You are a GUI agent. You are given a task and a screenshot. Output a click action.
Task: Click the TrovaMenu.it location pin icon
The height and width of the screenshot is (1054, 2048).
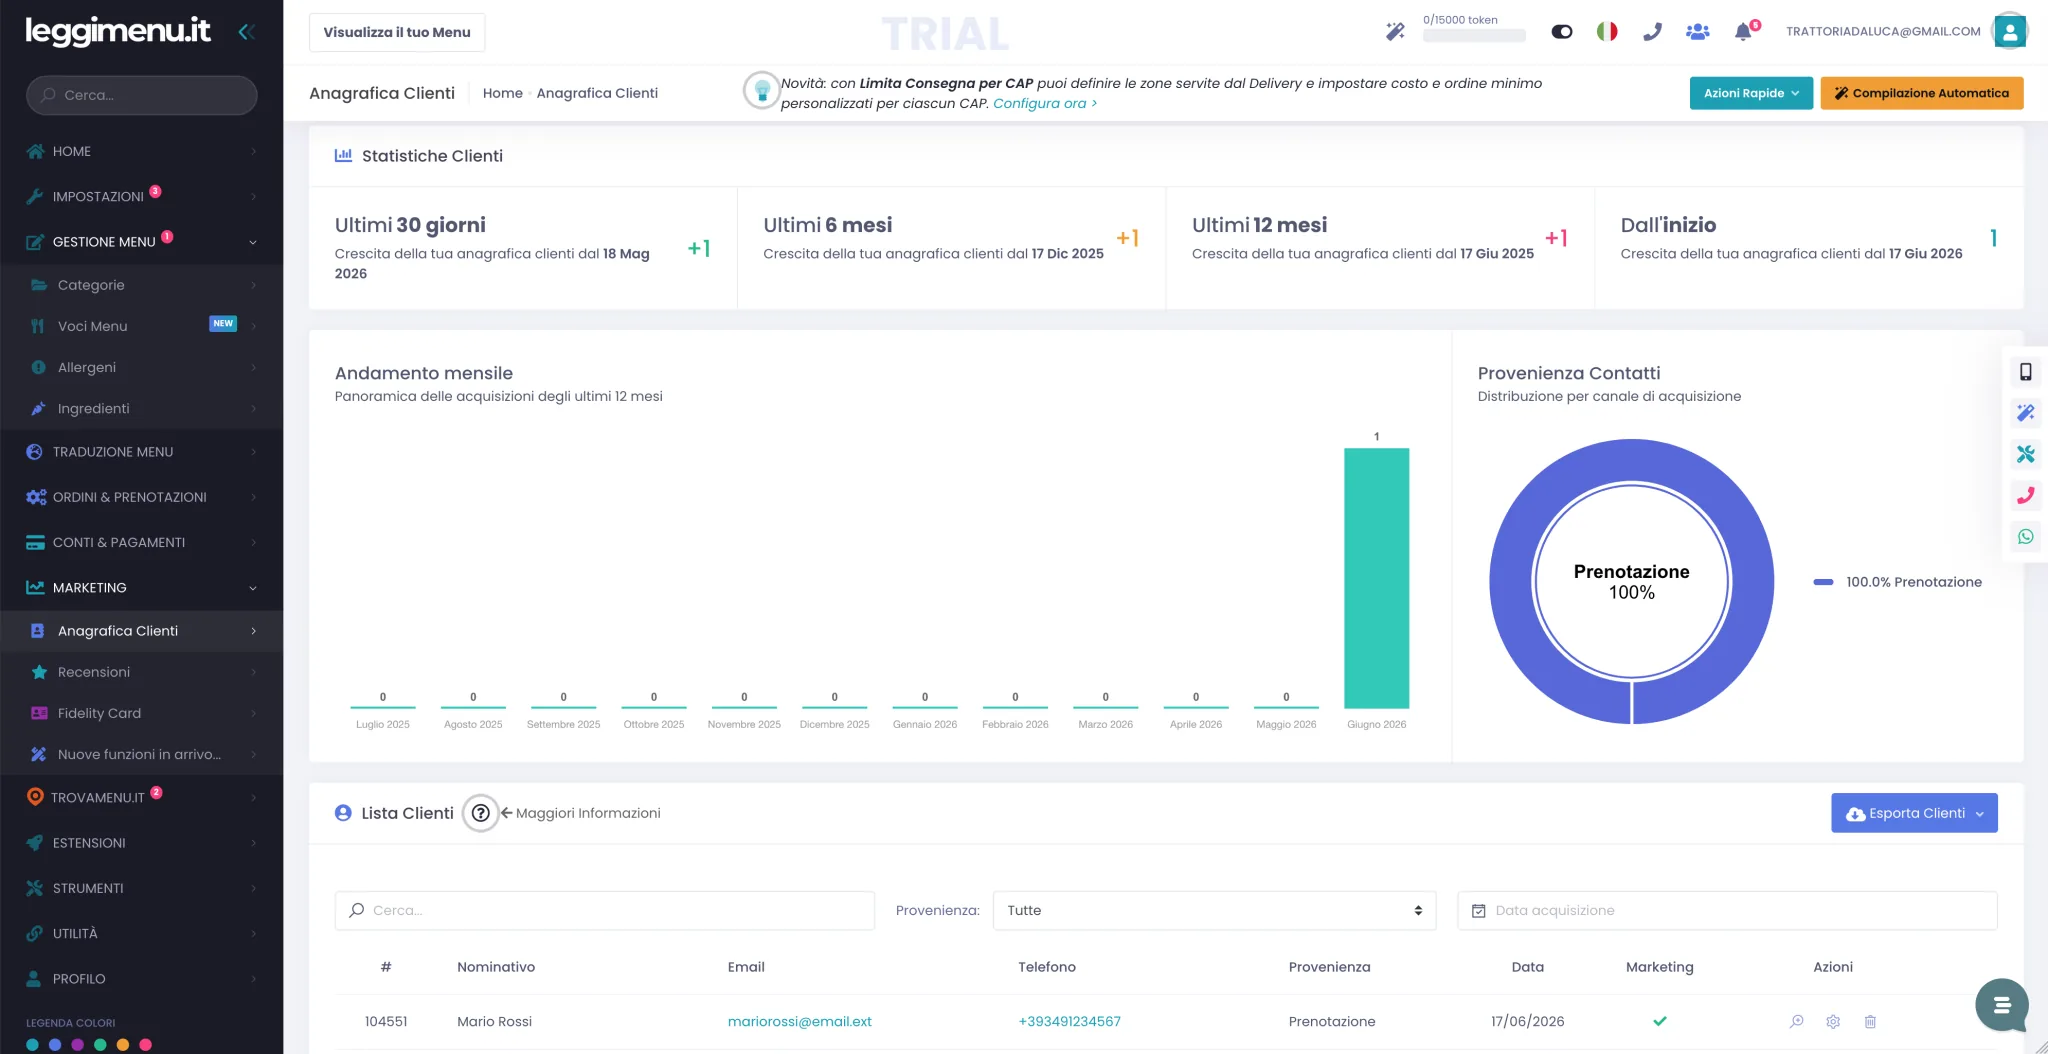pos(35,797)
